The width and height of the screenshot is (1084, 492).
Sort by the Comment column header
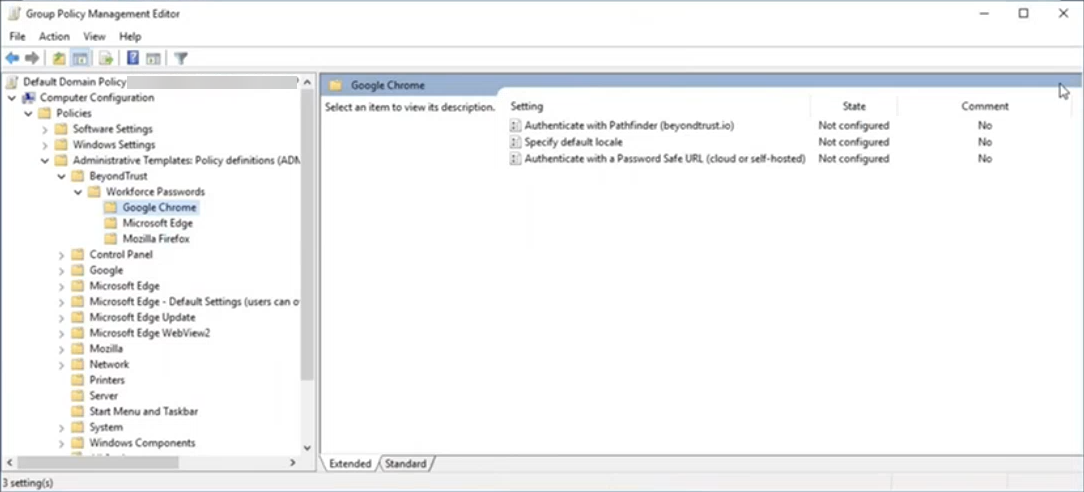(x=984, y=106)
